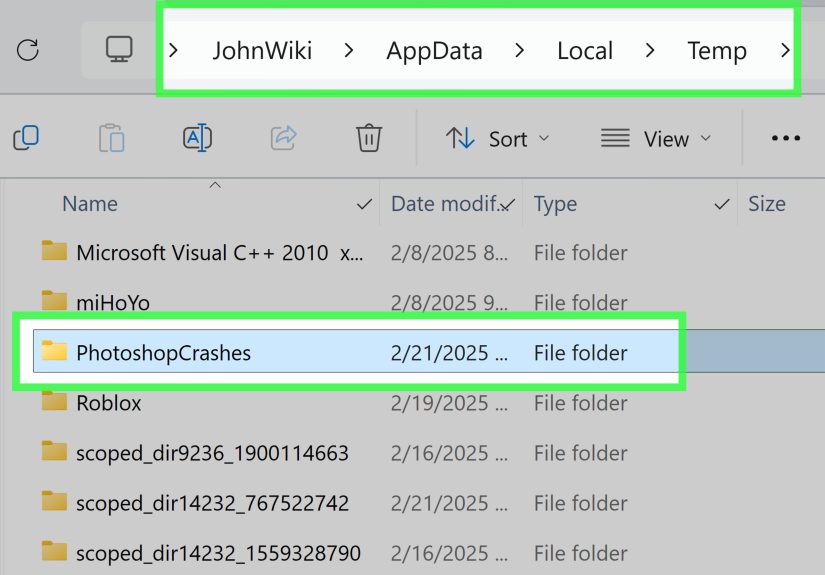Screen dimensions: 825x575
Task: Click the 2/8/2025 8... date of Visual C++
Action: coord(449,253)
